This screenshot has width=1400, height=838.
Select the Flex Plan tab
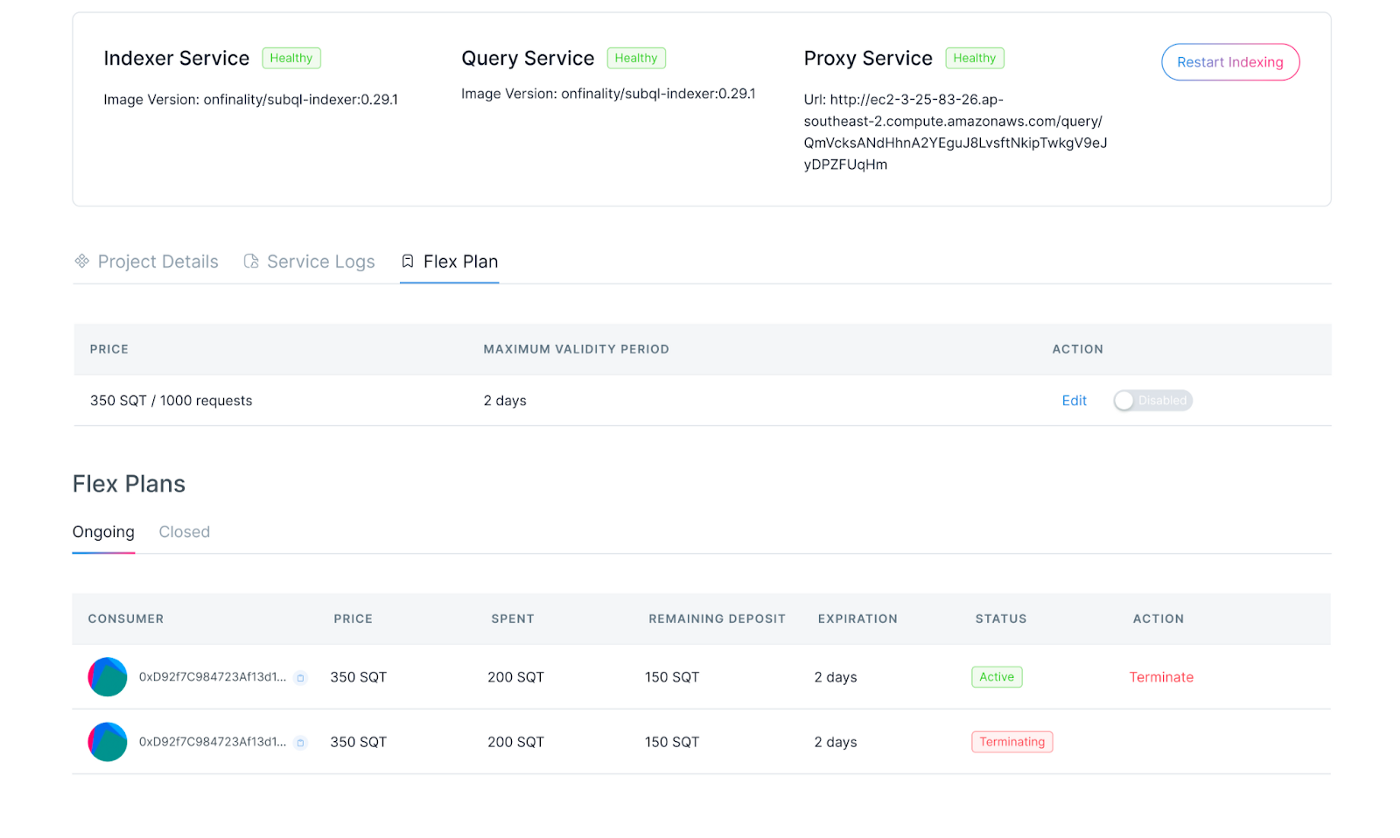coord(449,261)
